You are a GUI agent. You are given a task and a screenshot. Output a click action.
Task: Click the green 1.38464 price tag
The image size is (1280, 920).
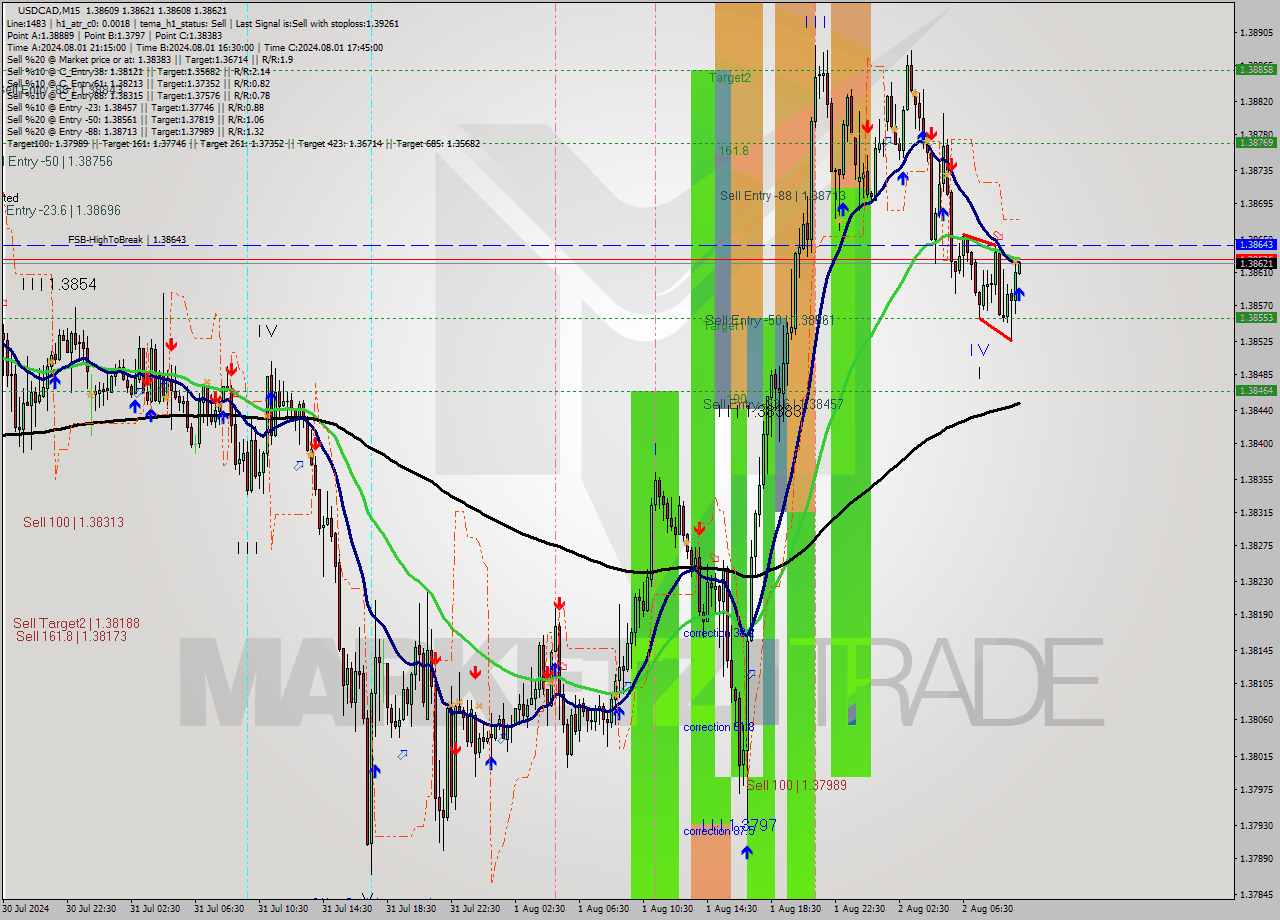coord(1256,390)
